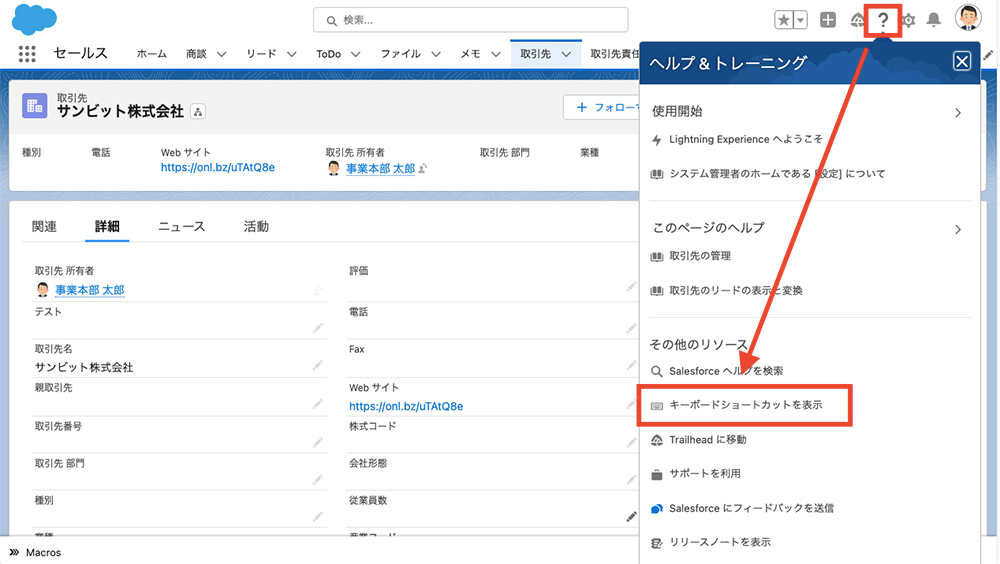Edit the 従業員数 field pencil icon
Viewport: 1000px width, 564px height.
631,516
